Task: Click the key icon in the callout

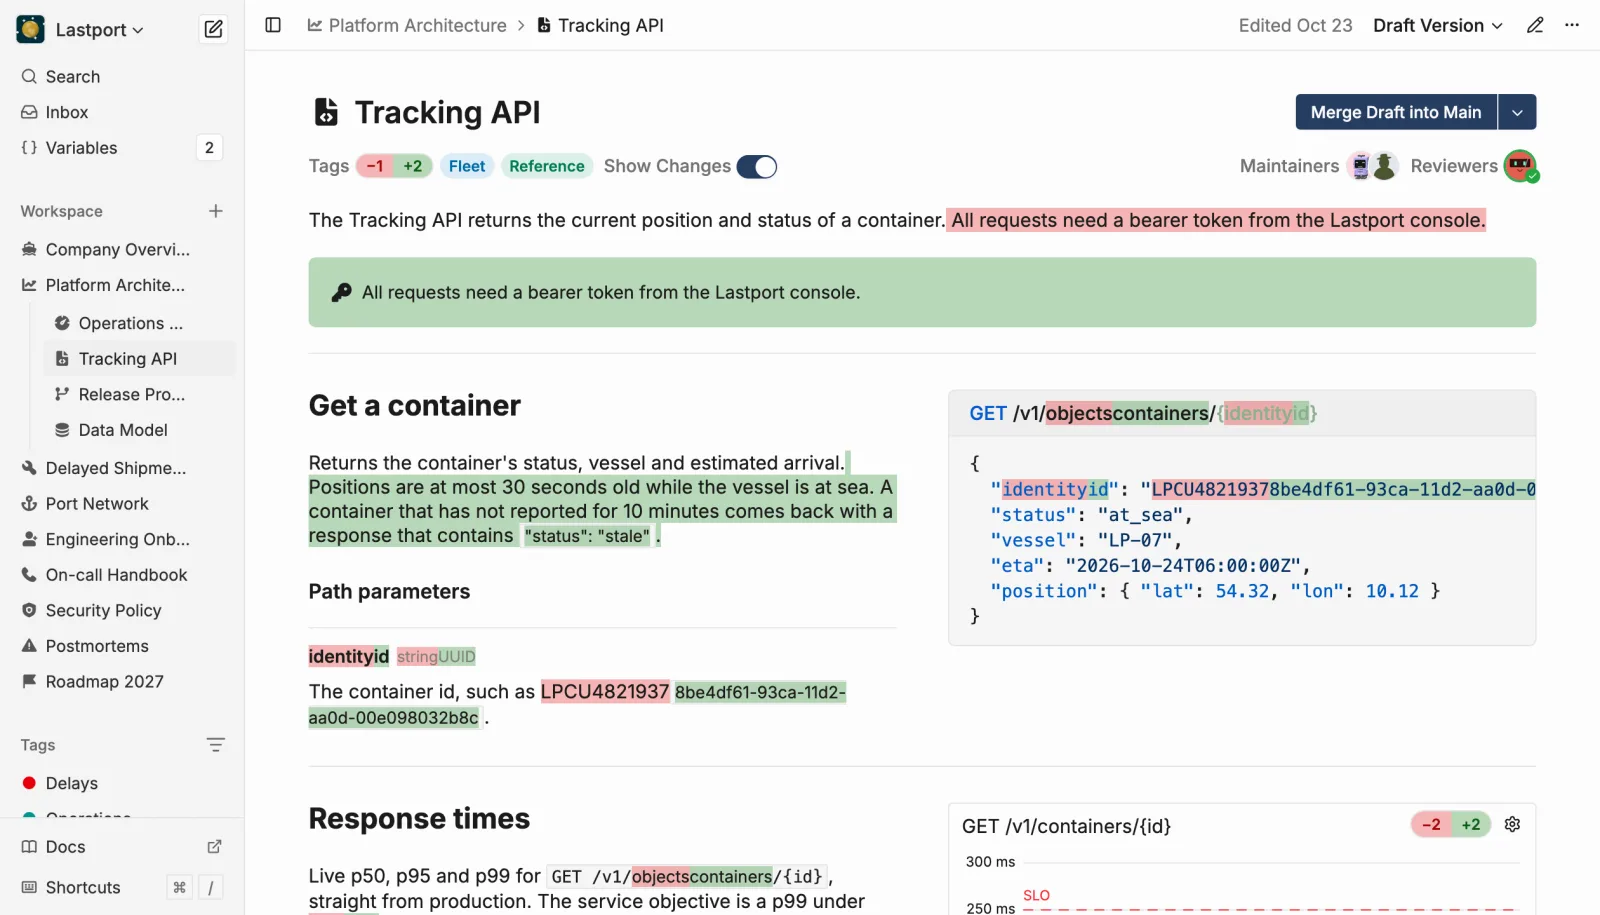Action: 341,292
